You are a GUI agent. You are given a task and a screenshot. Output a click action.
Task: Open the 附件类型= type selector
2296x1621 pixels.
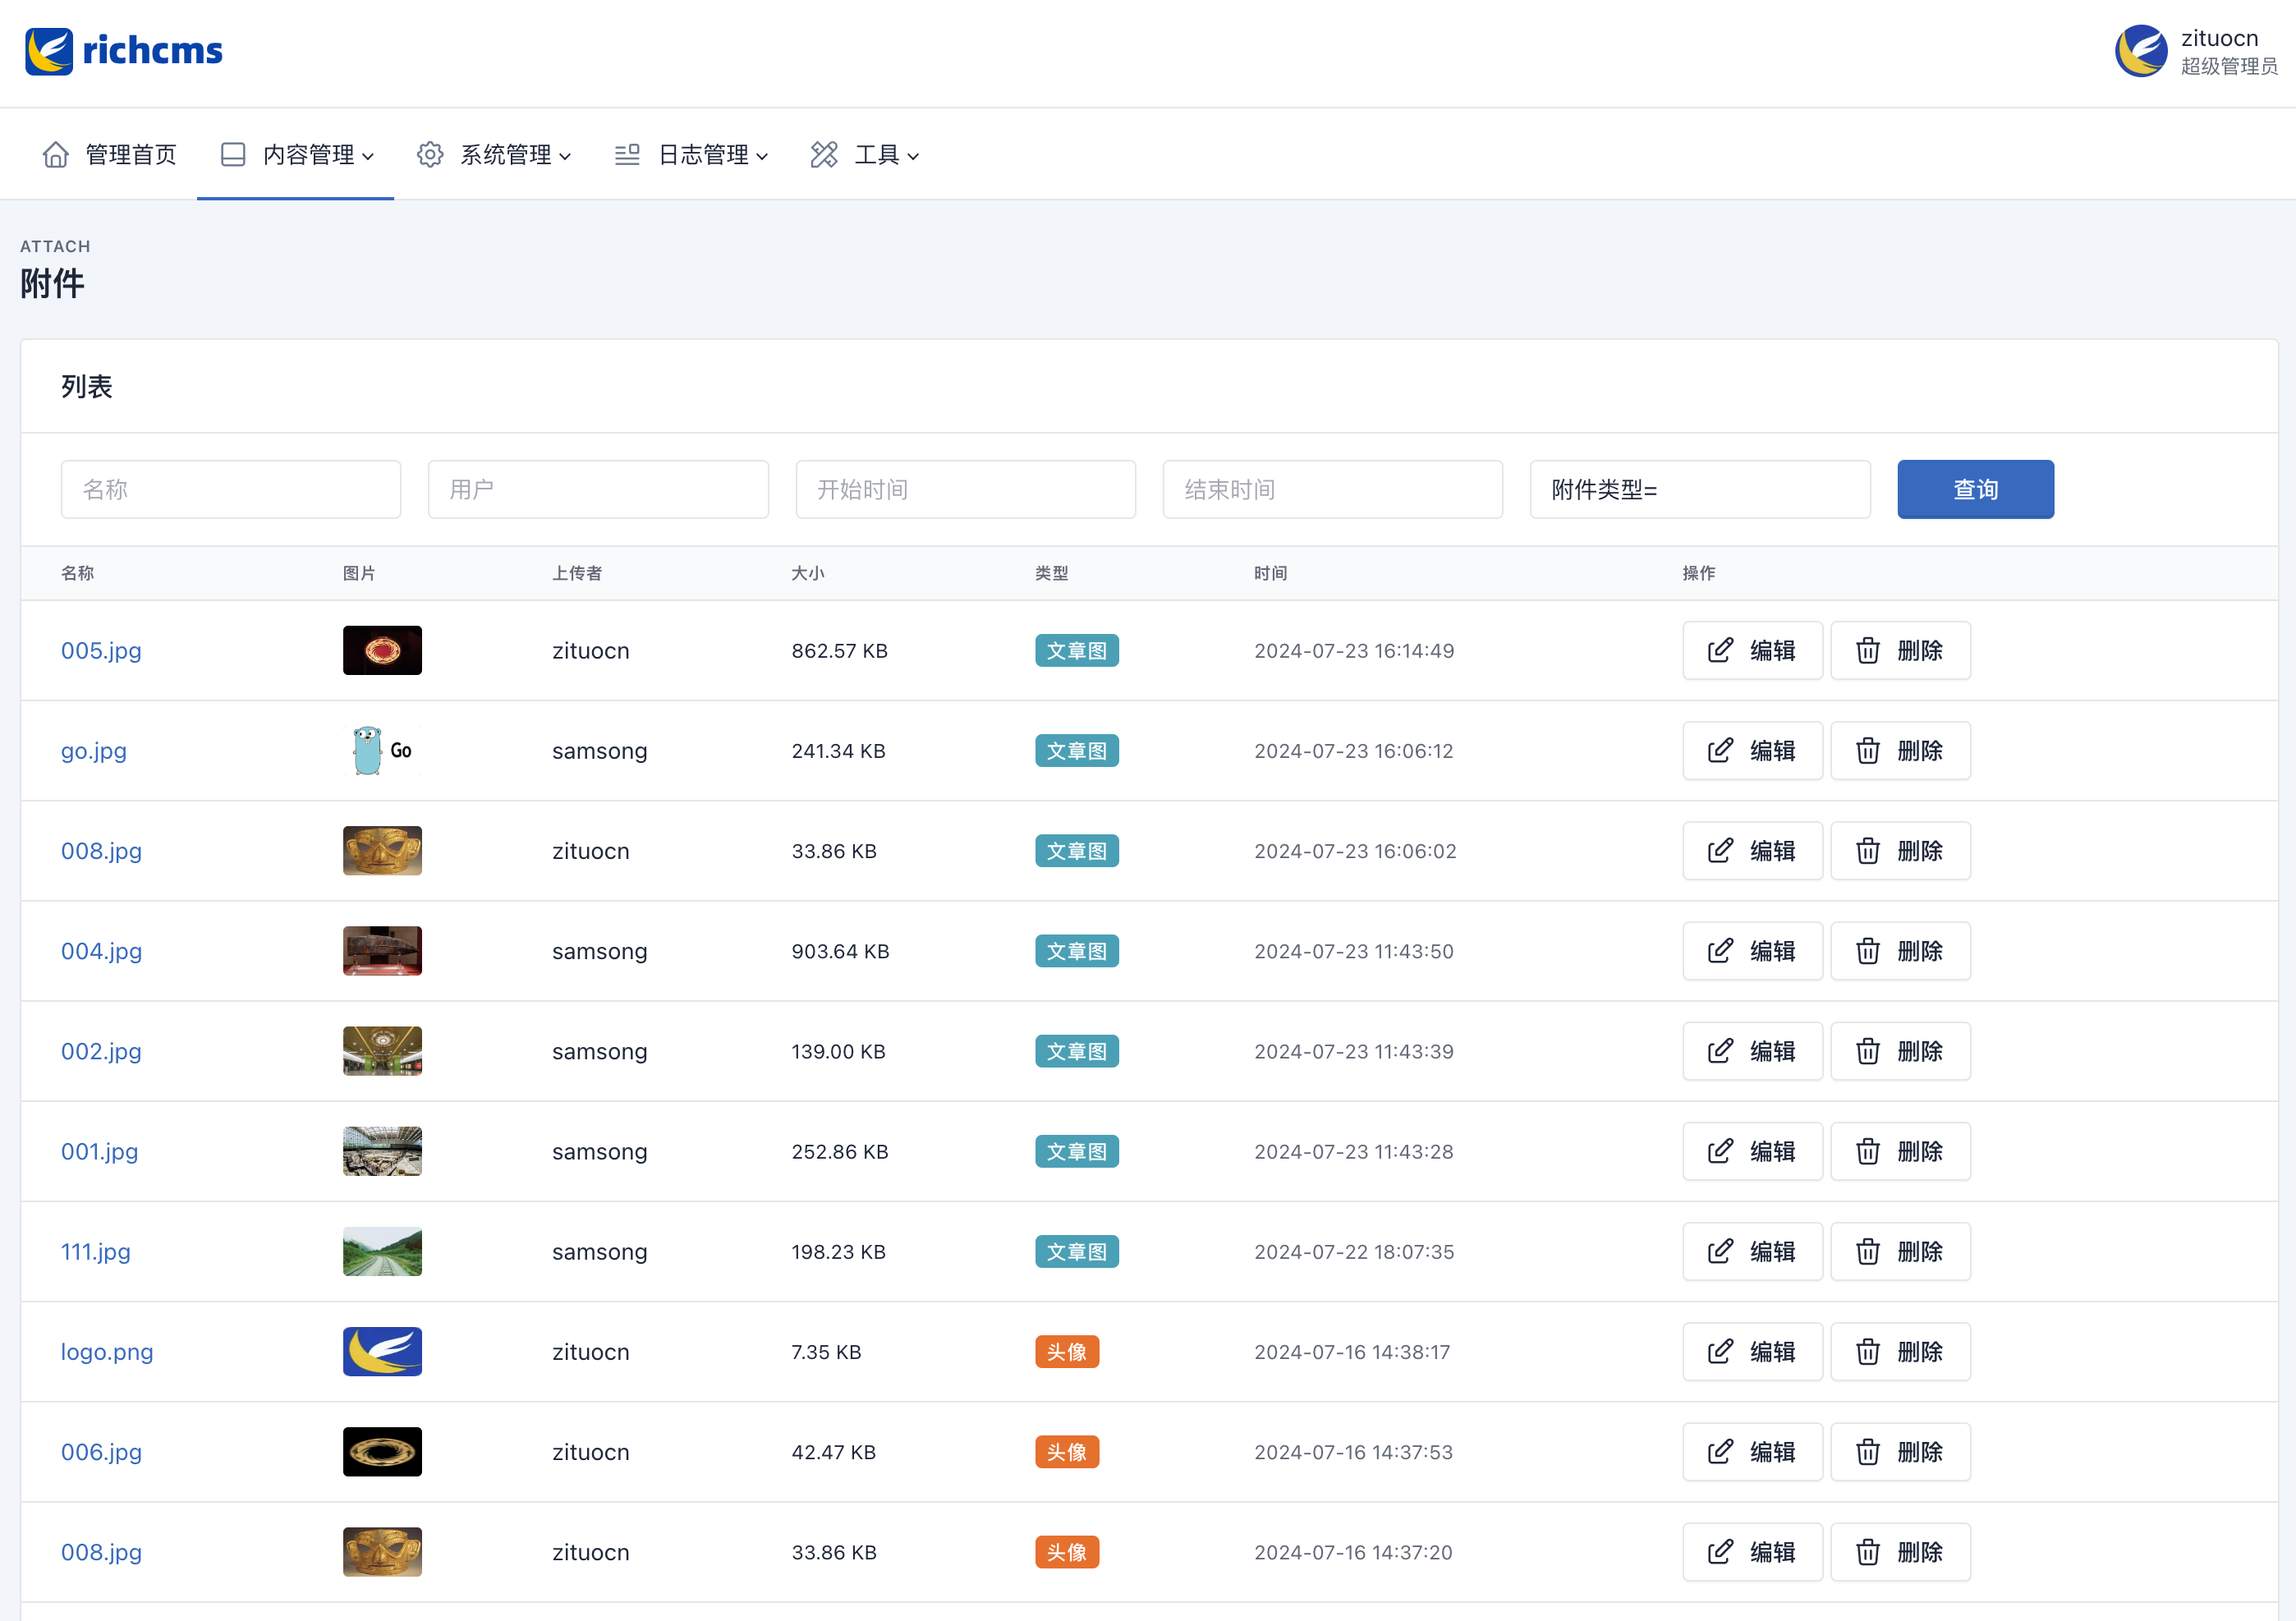click(1700, 490)
